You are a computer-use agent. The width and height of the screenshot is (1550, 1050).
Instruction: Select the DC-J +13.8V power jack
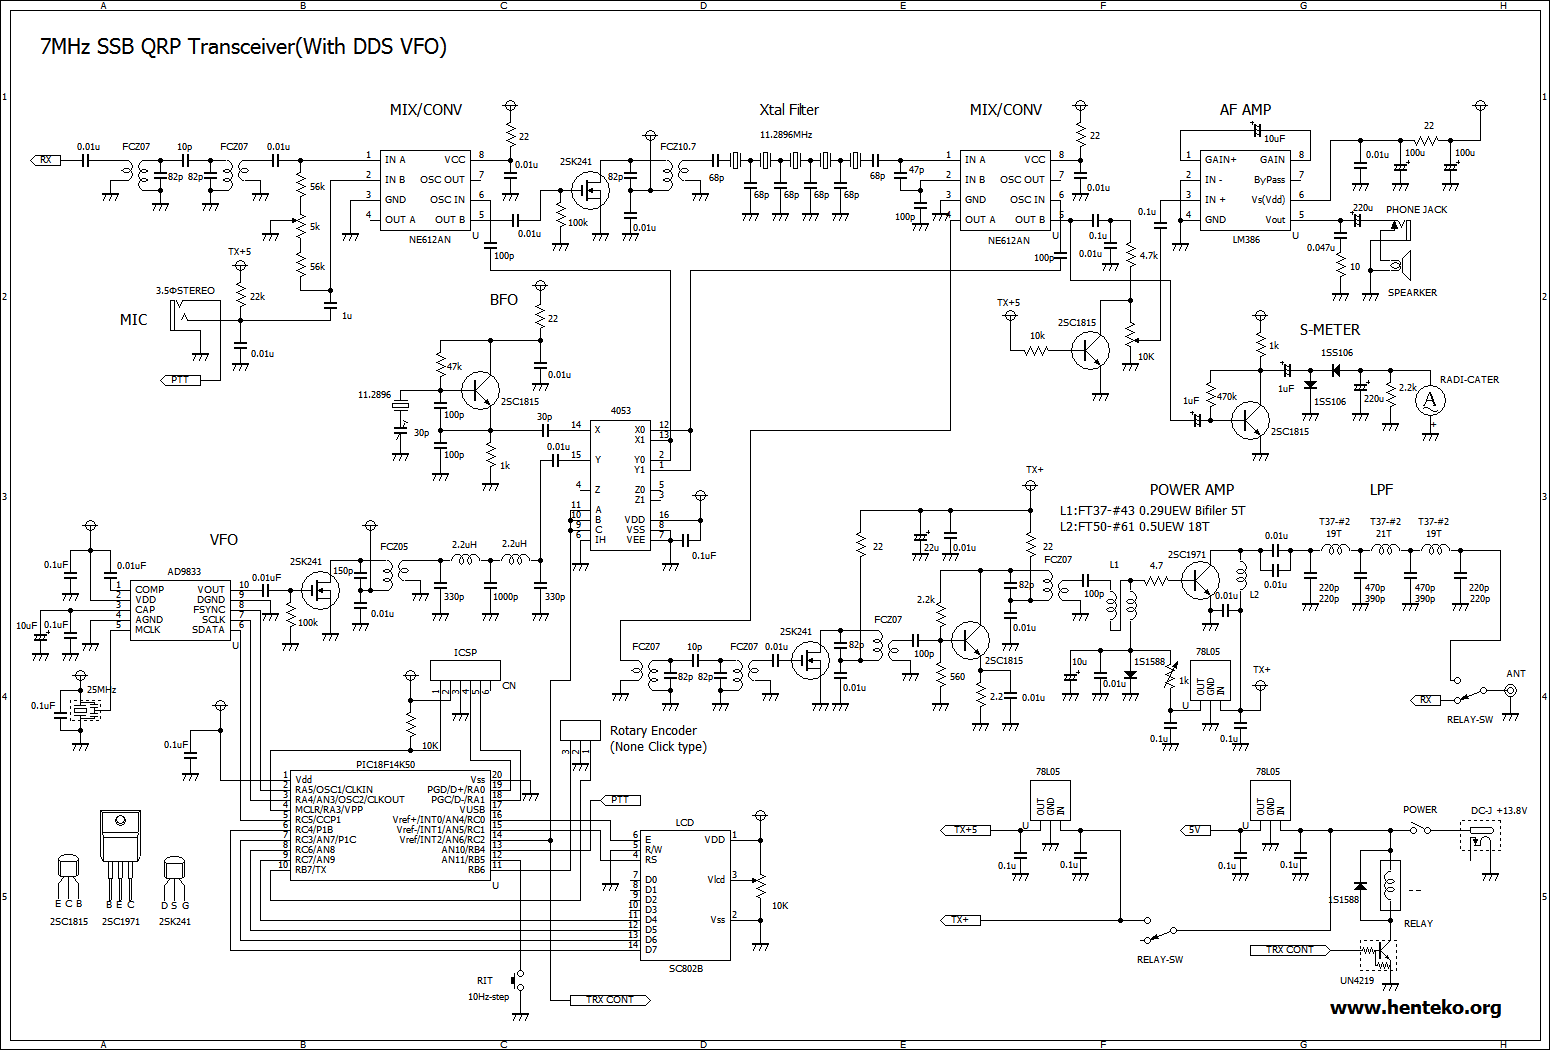tap(1480, 836)
